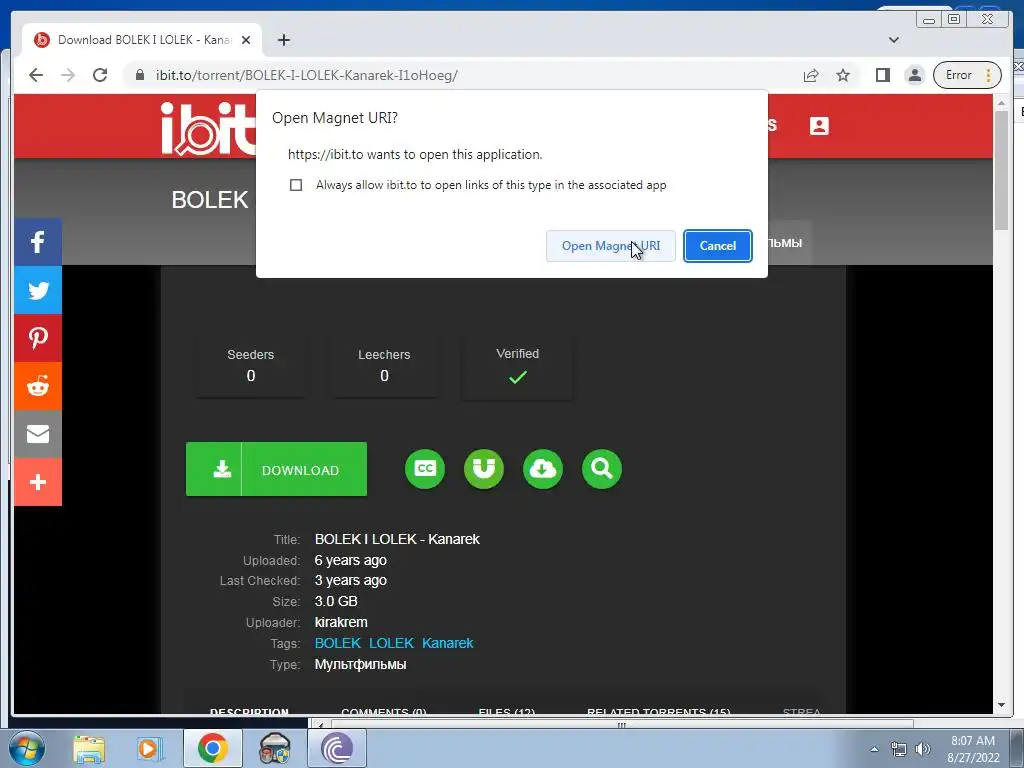Viewport: 1024px width, 768px height.
Task: Open the taskbar clock showing 8:07 AM
Action: tap(973, 749)
